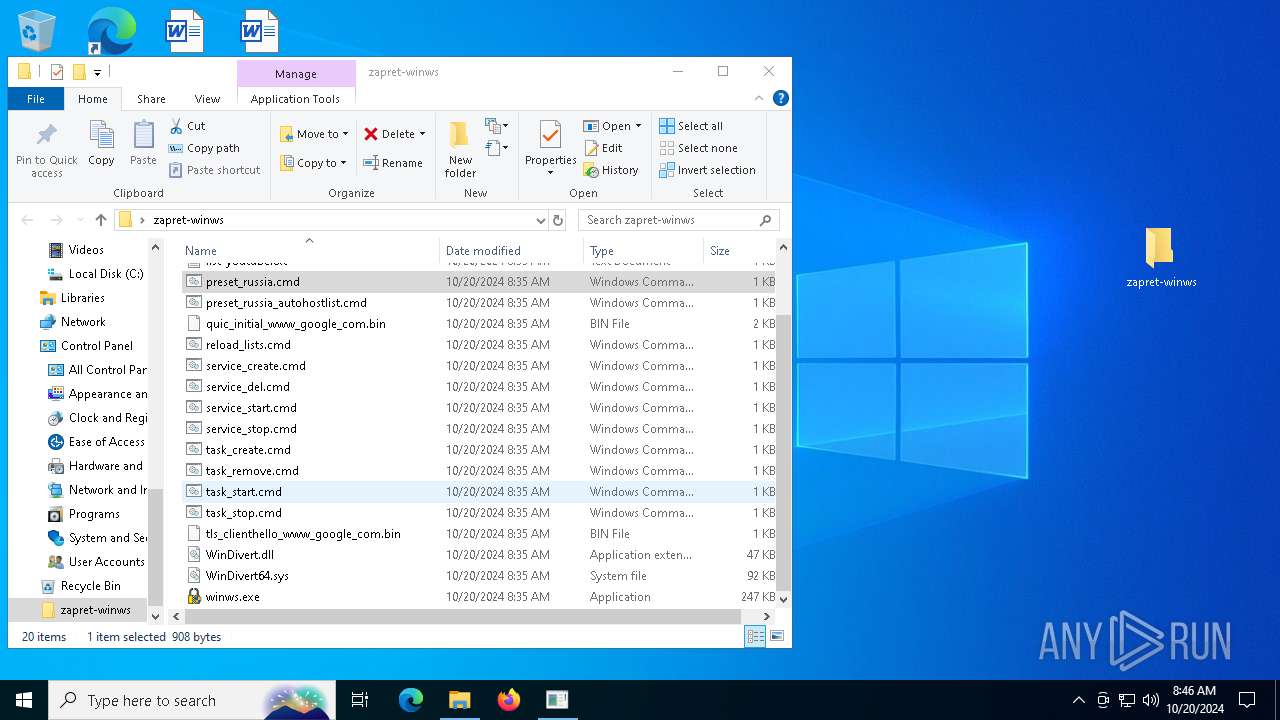Collapse the ribbon with chevron

pos(759,98)
